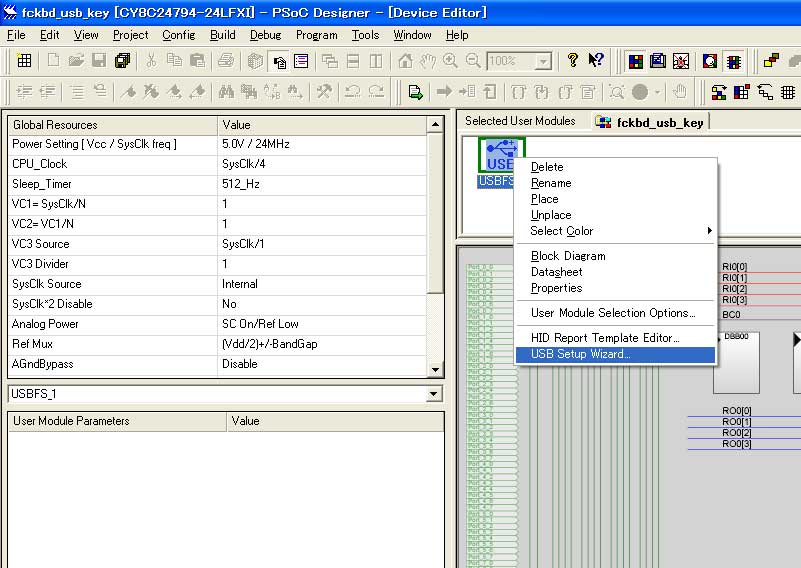801x568 pixels.
Task: Click the Global Resources column header
Action: pyautogui.click(x=113, y=125)
